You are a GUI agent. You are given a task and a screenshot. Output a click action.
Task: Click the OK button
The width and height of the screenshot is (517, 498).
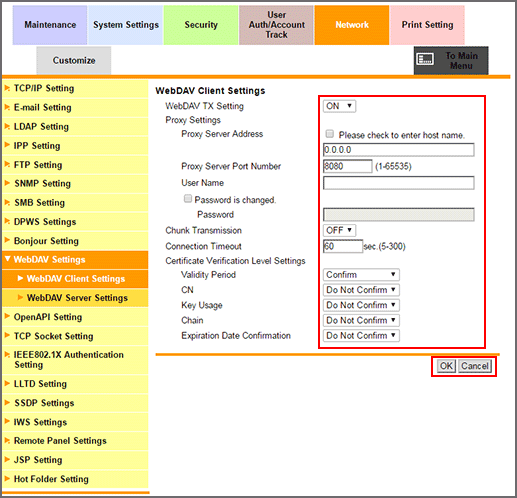click(x=446, y=366)
